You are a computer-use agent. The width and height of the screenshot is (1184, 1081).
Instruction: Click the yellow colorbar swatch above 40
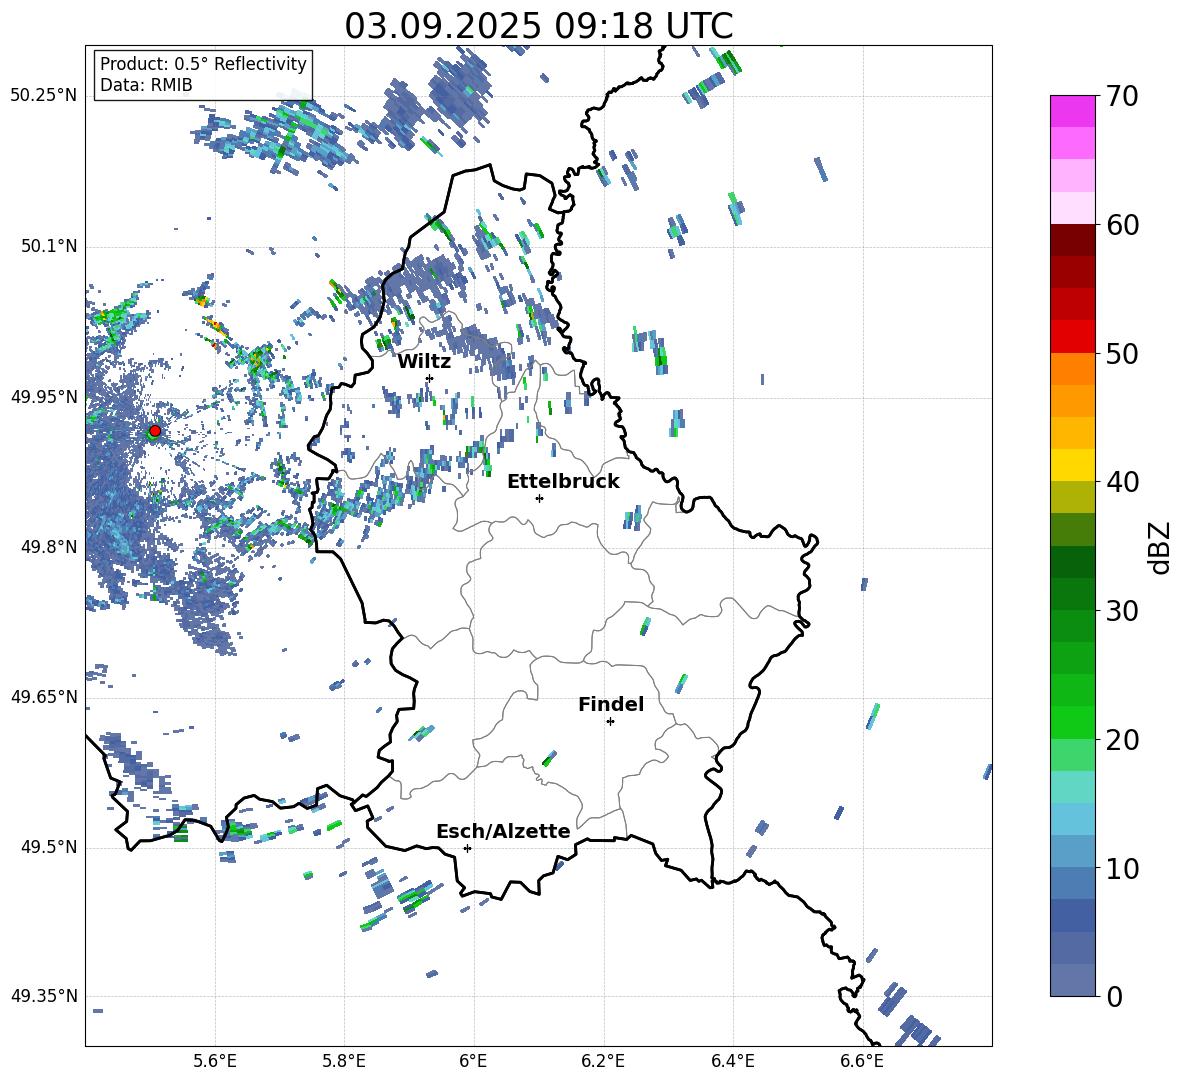coord(1072,465)
